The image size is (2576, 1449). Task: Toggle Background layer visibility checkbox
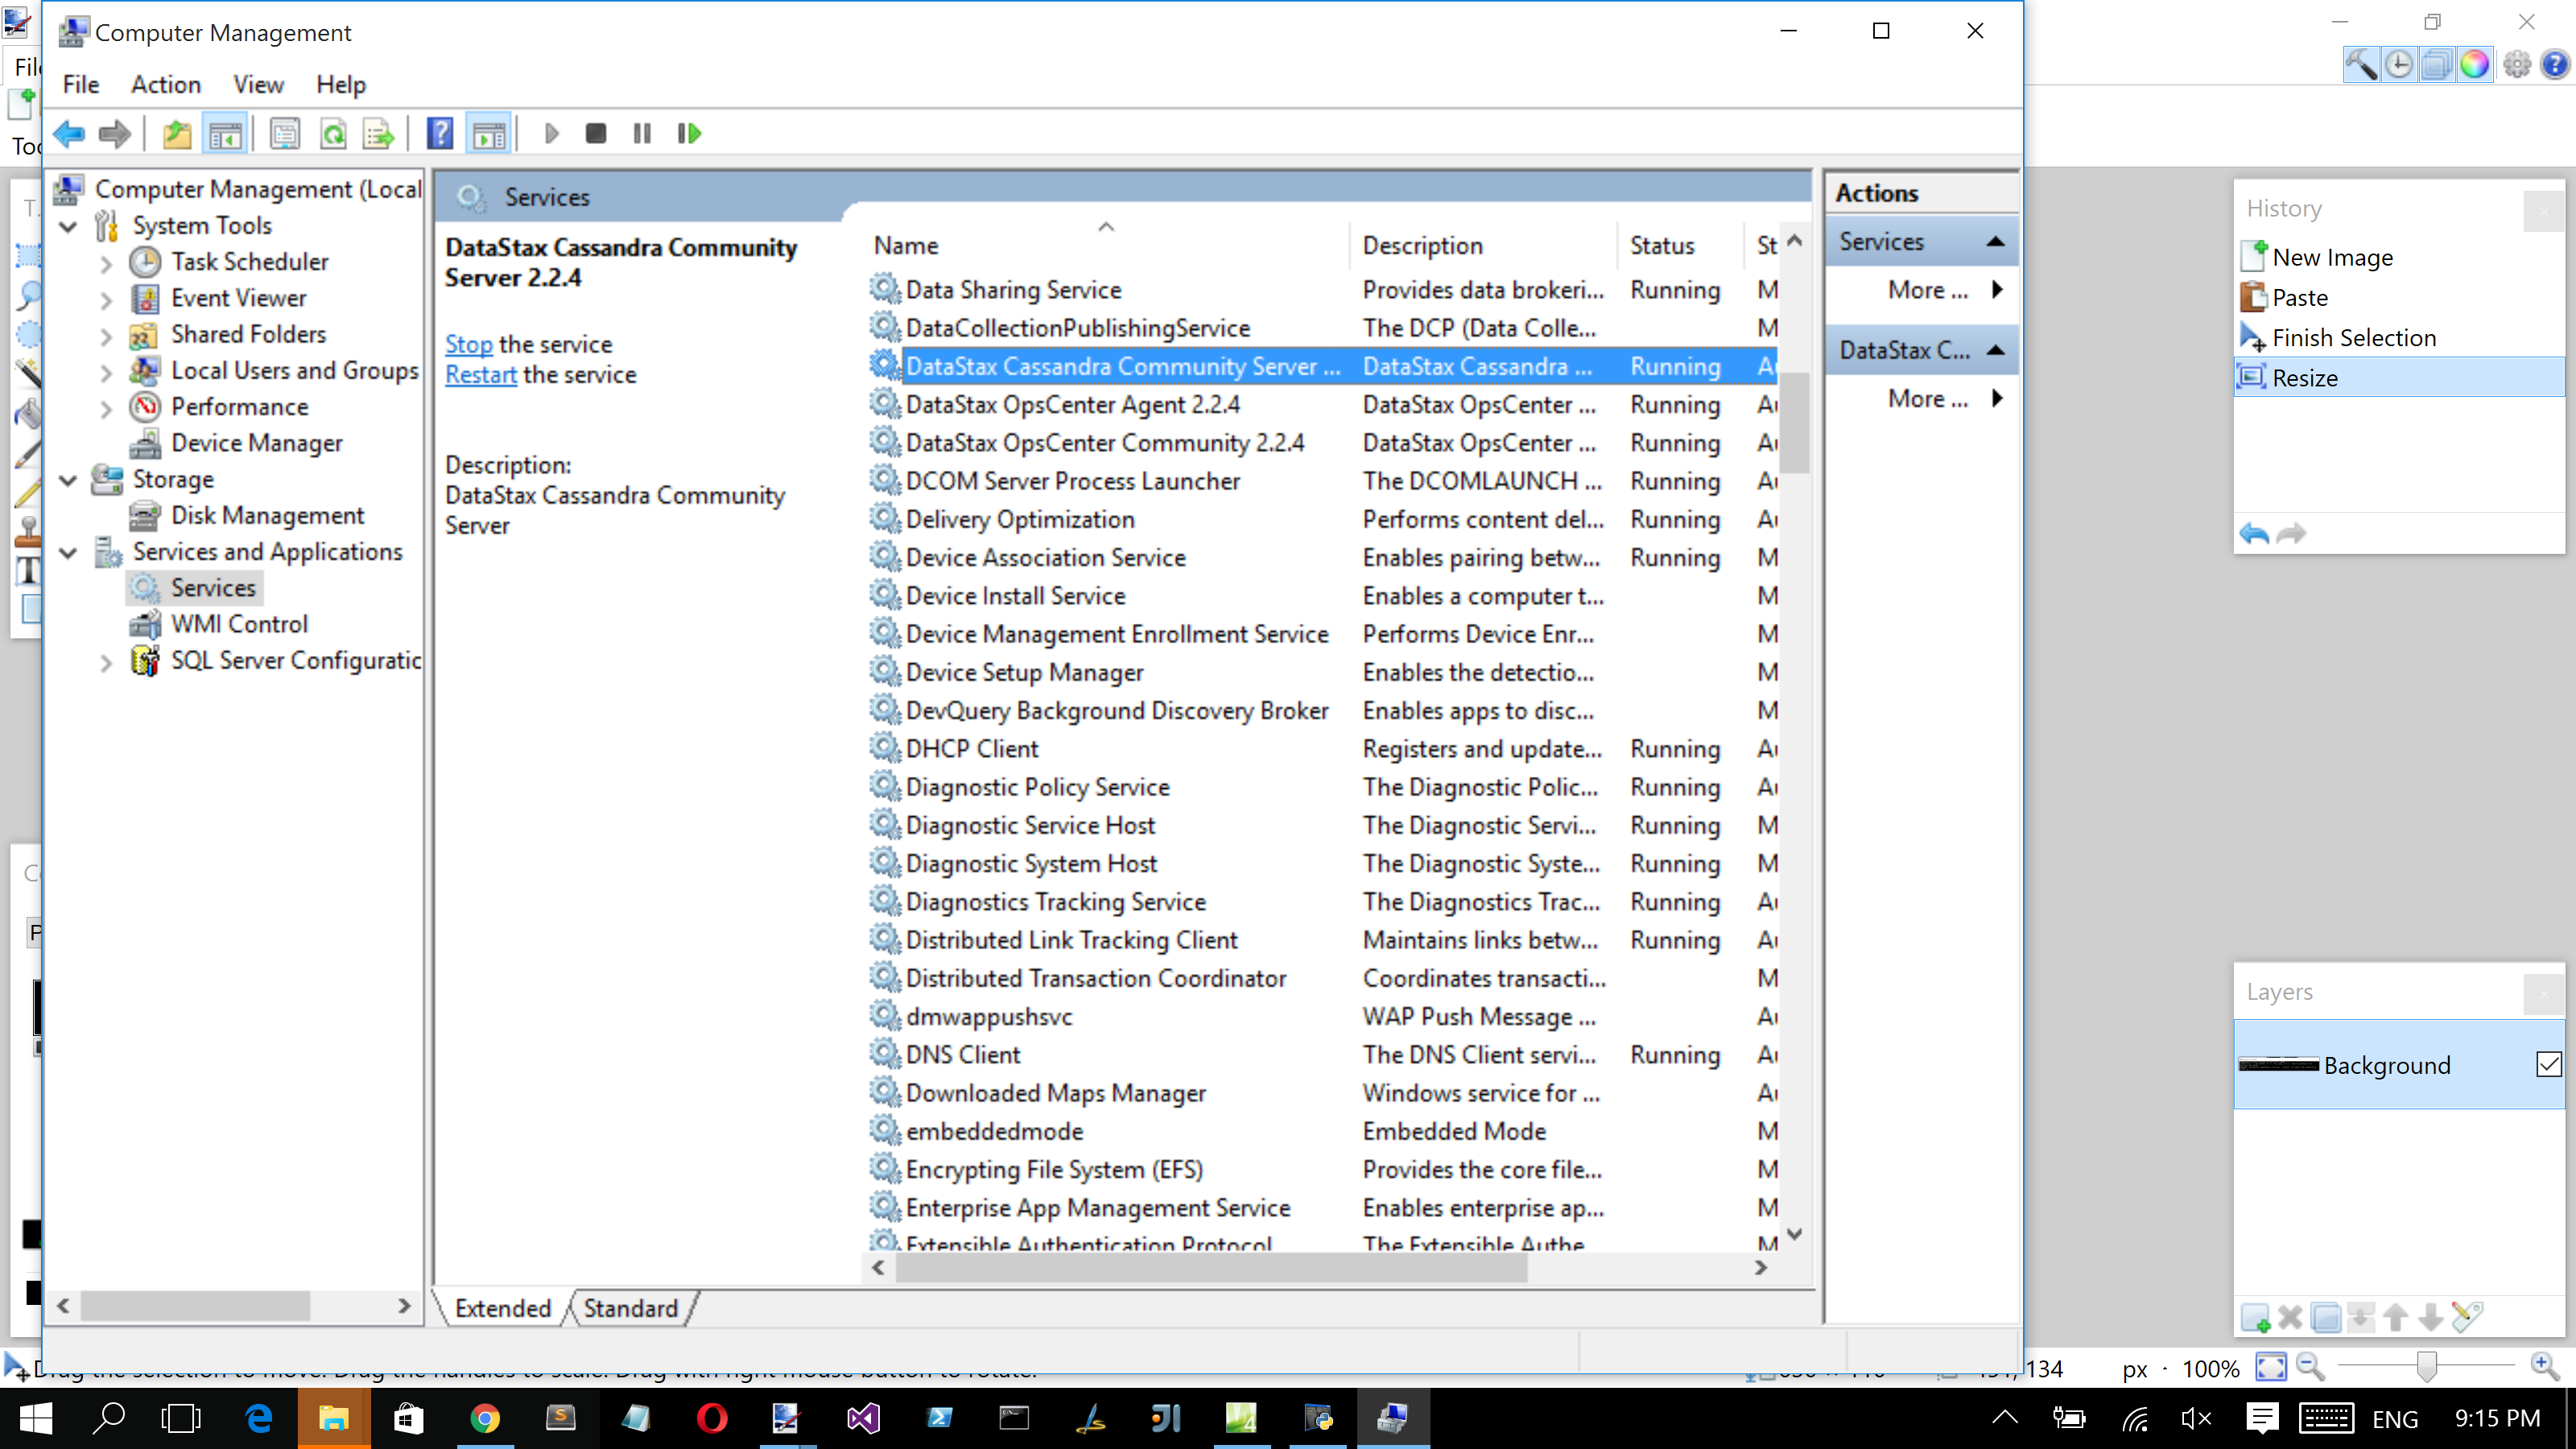[x=2548, y=1064]
